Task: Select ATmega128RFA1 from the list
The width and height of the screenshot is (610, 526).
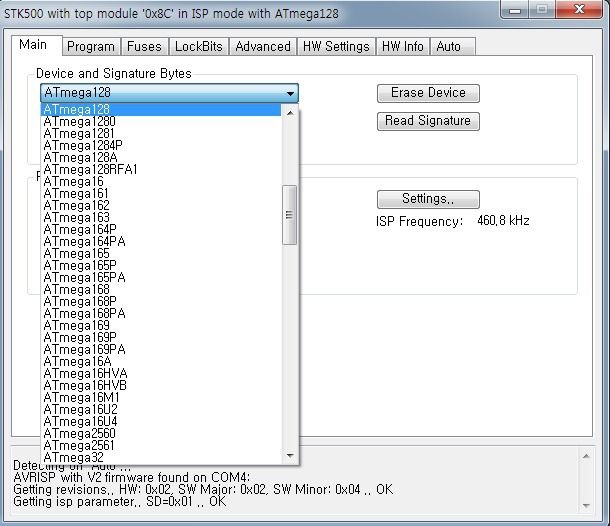Action: click(x=161, y=170)
